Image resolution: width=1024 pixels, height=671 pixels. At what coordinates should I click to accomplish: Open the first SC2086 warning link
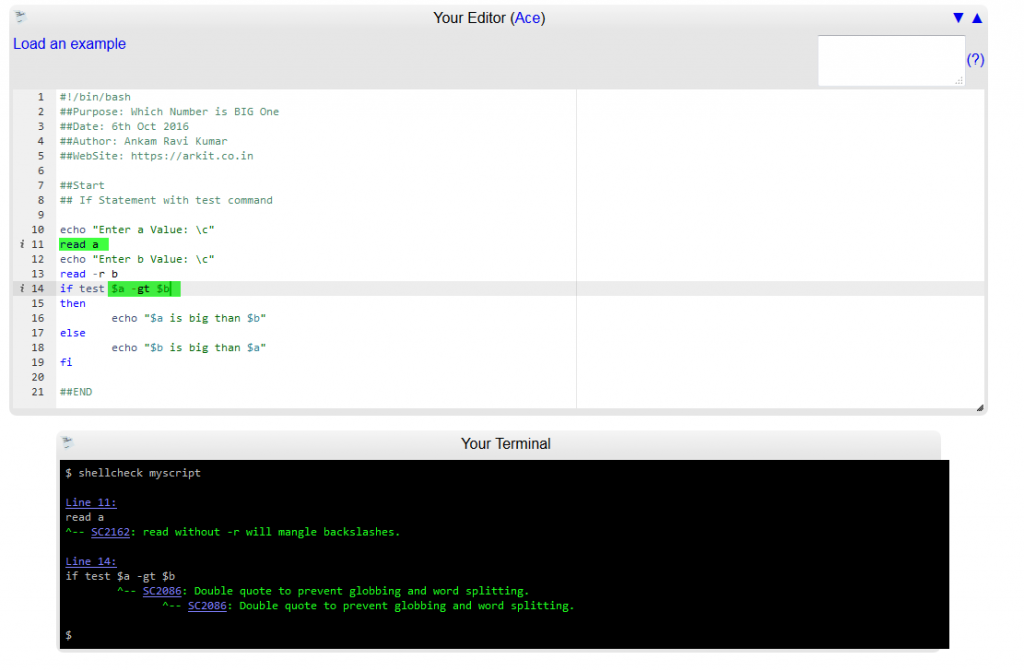tap(162, 591)
